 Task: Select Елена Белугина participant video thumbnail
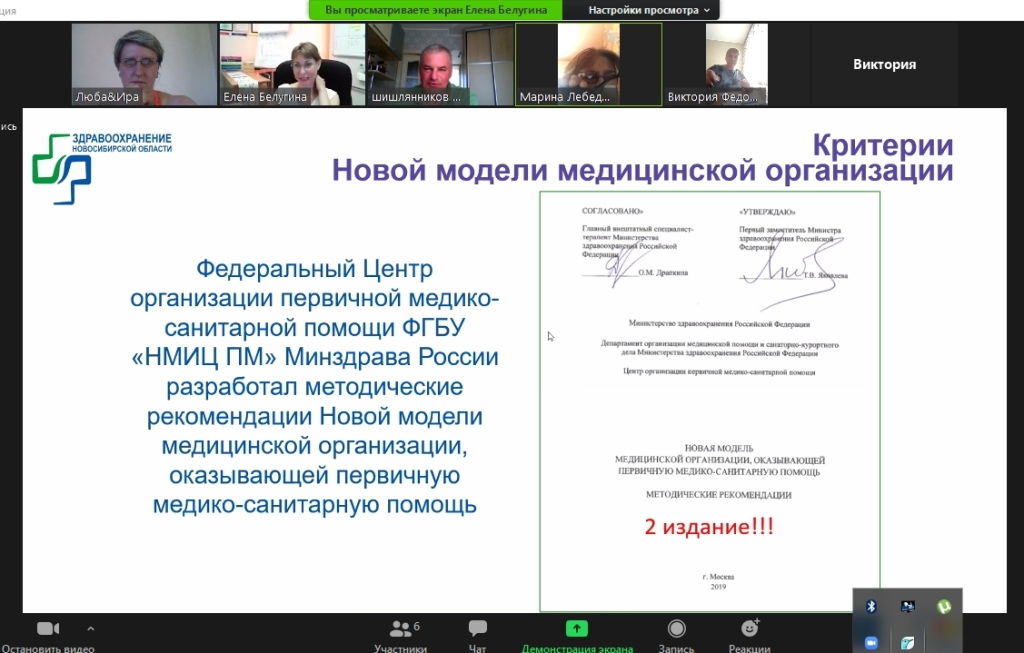pos(291,64)
